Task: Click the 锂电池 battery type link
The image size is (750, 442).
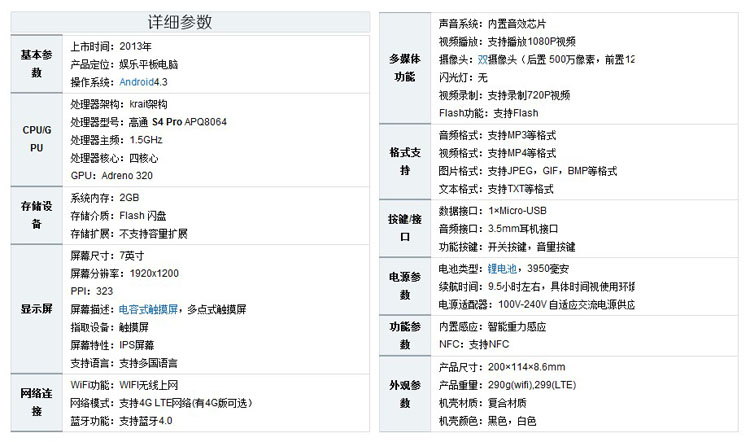Action: click(x=503, y=269)
